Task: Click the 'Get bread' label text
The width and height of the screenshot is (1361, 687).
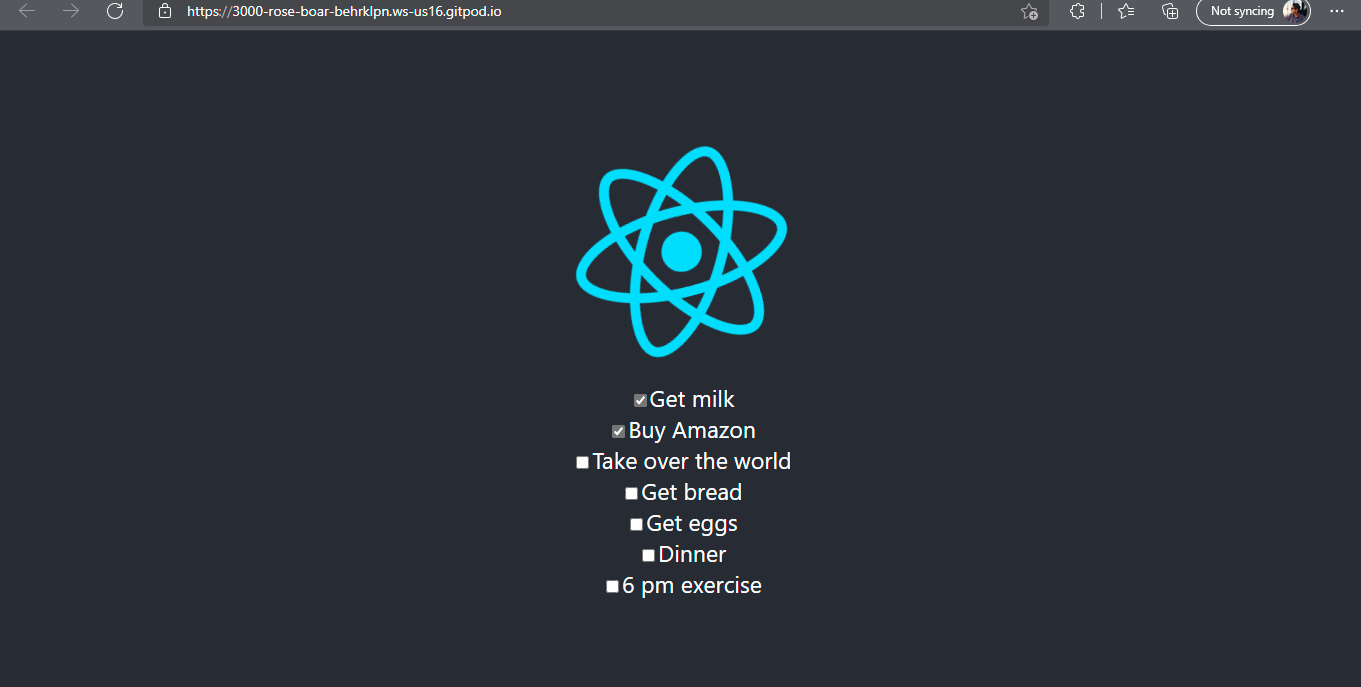Action: click(x=692, y=493)
